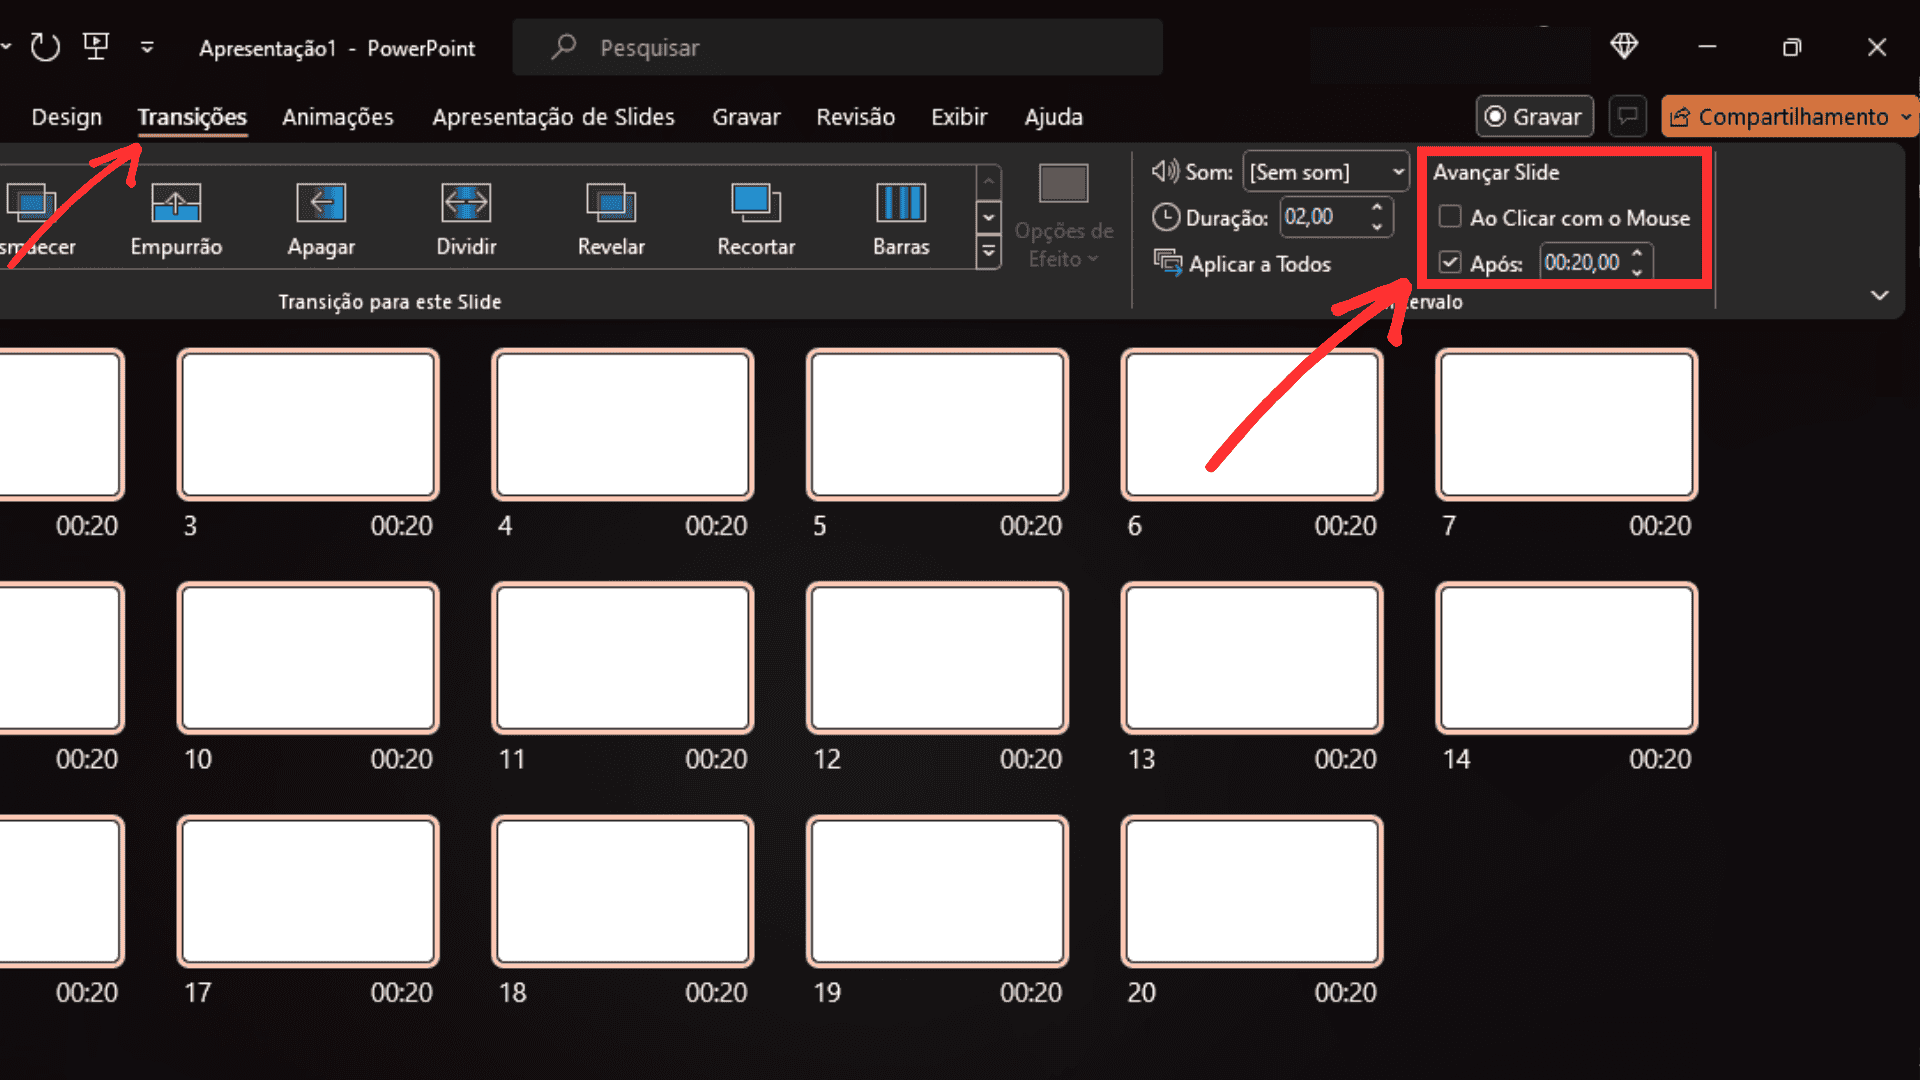Image resolution: width=1920 pixels, height=1080 pixels.
Task: Open the Design tab
Action: [x=66, y=117]
